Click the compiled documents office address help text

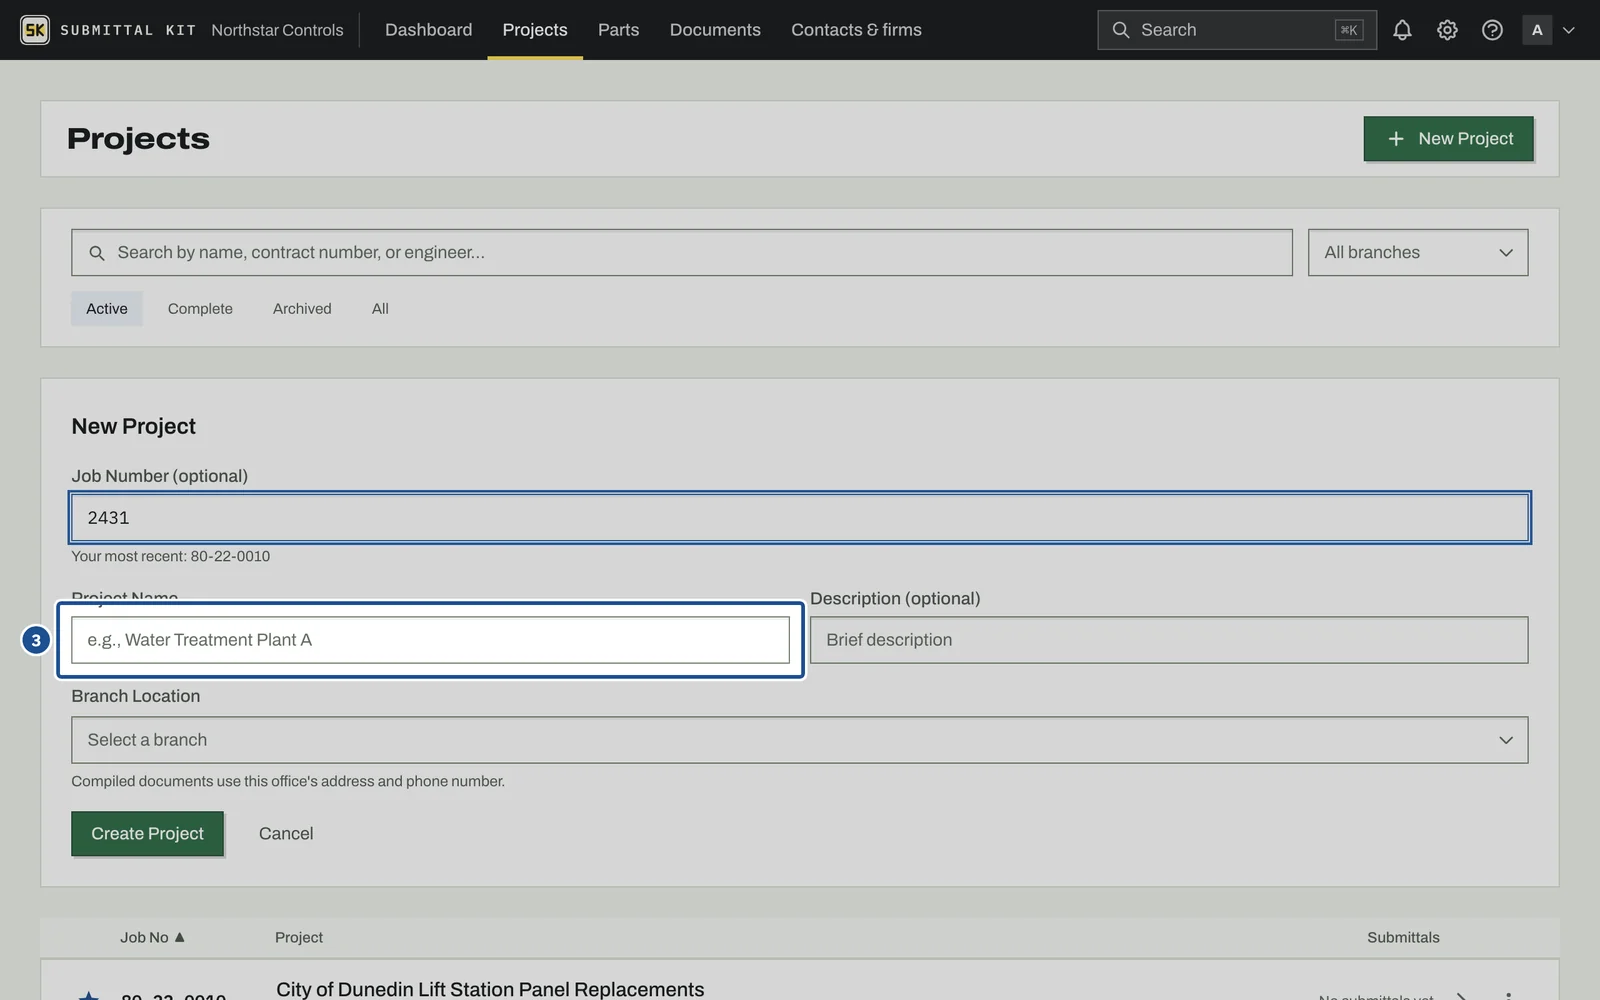[288, 781]
